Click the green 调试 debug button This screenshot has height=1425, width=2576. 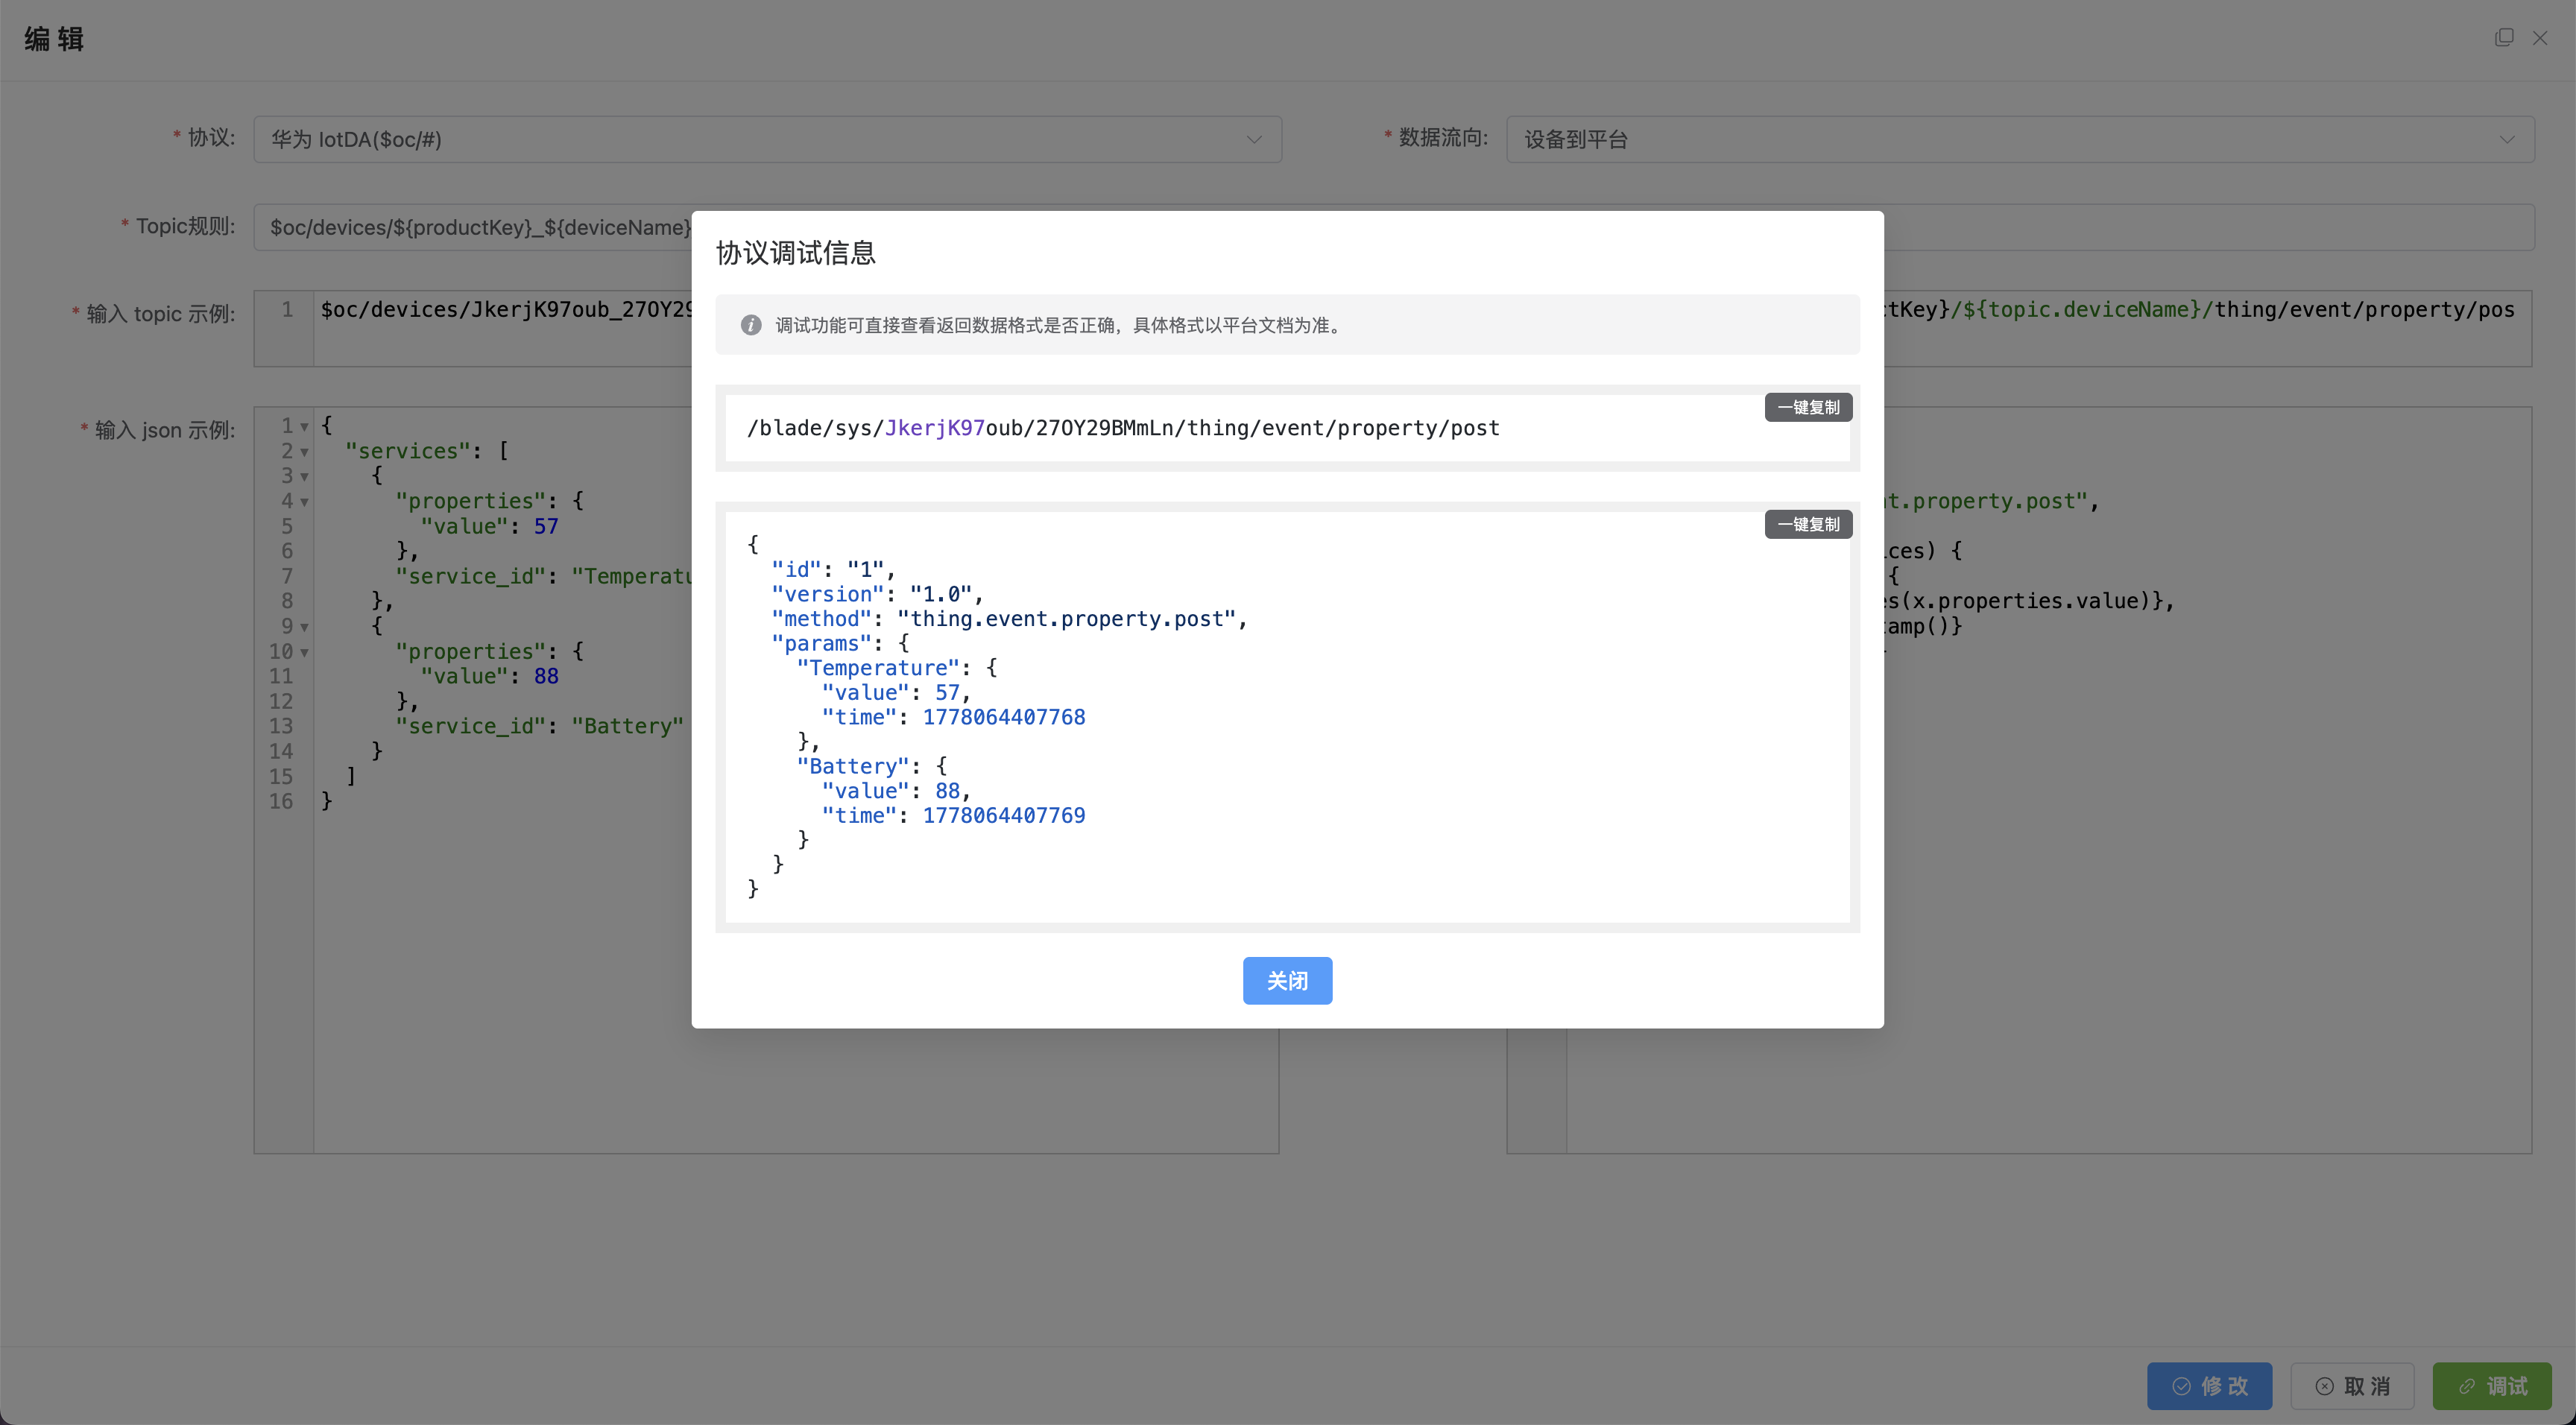(2492, 1385)
